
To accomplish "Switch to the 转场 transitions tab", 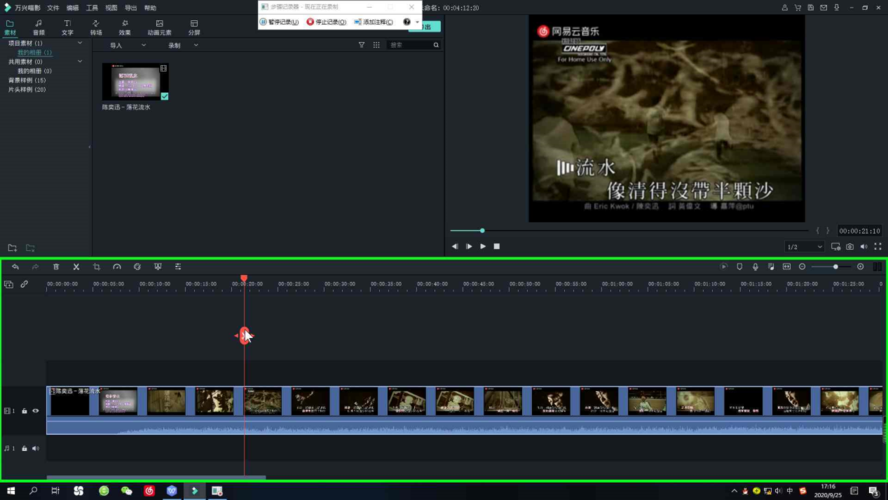I will pos(96,27).
